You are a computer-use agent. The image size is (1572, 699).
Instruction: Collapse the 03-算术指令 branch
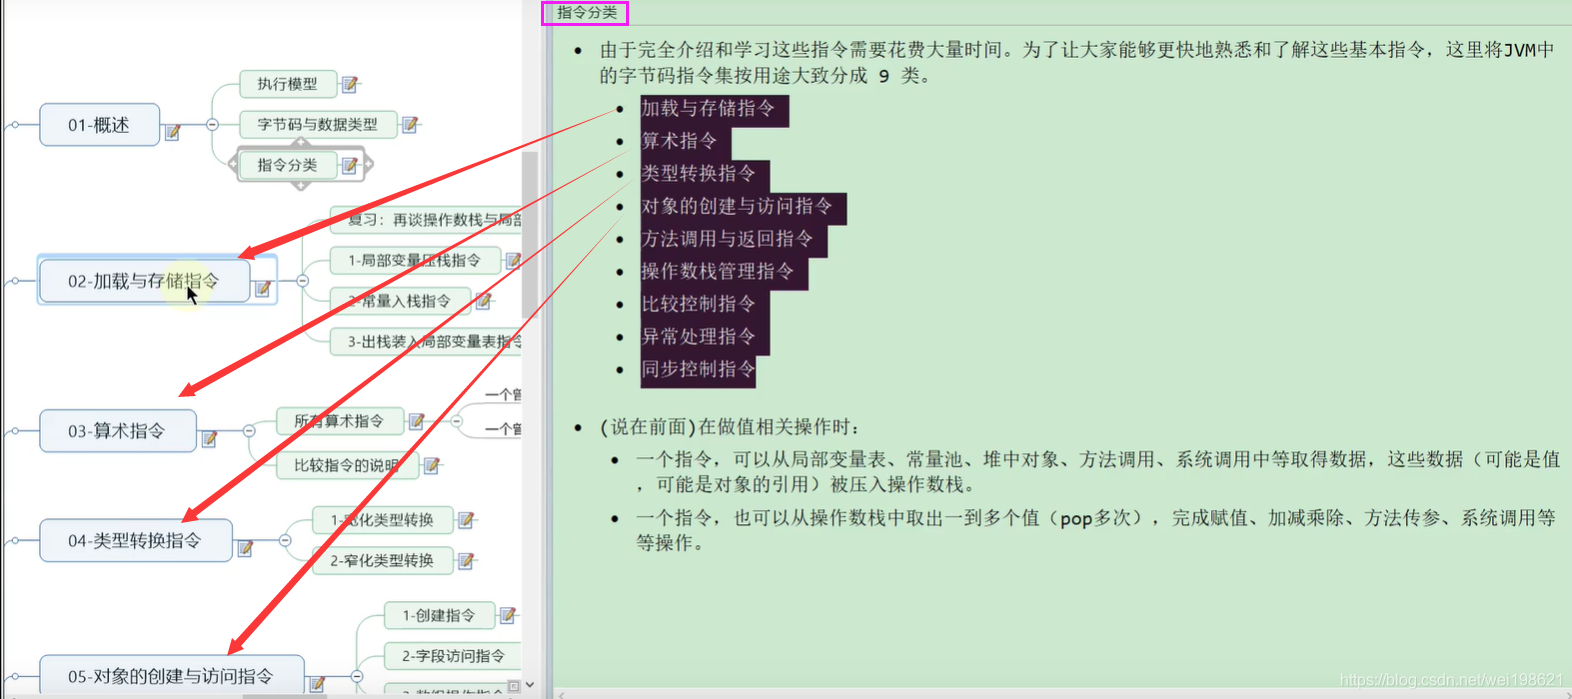pos(249,431)
